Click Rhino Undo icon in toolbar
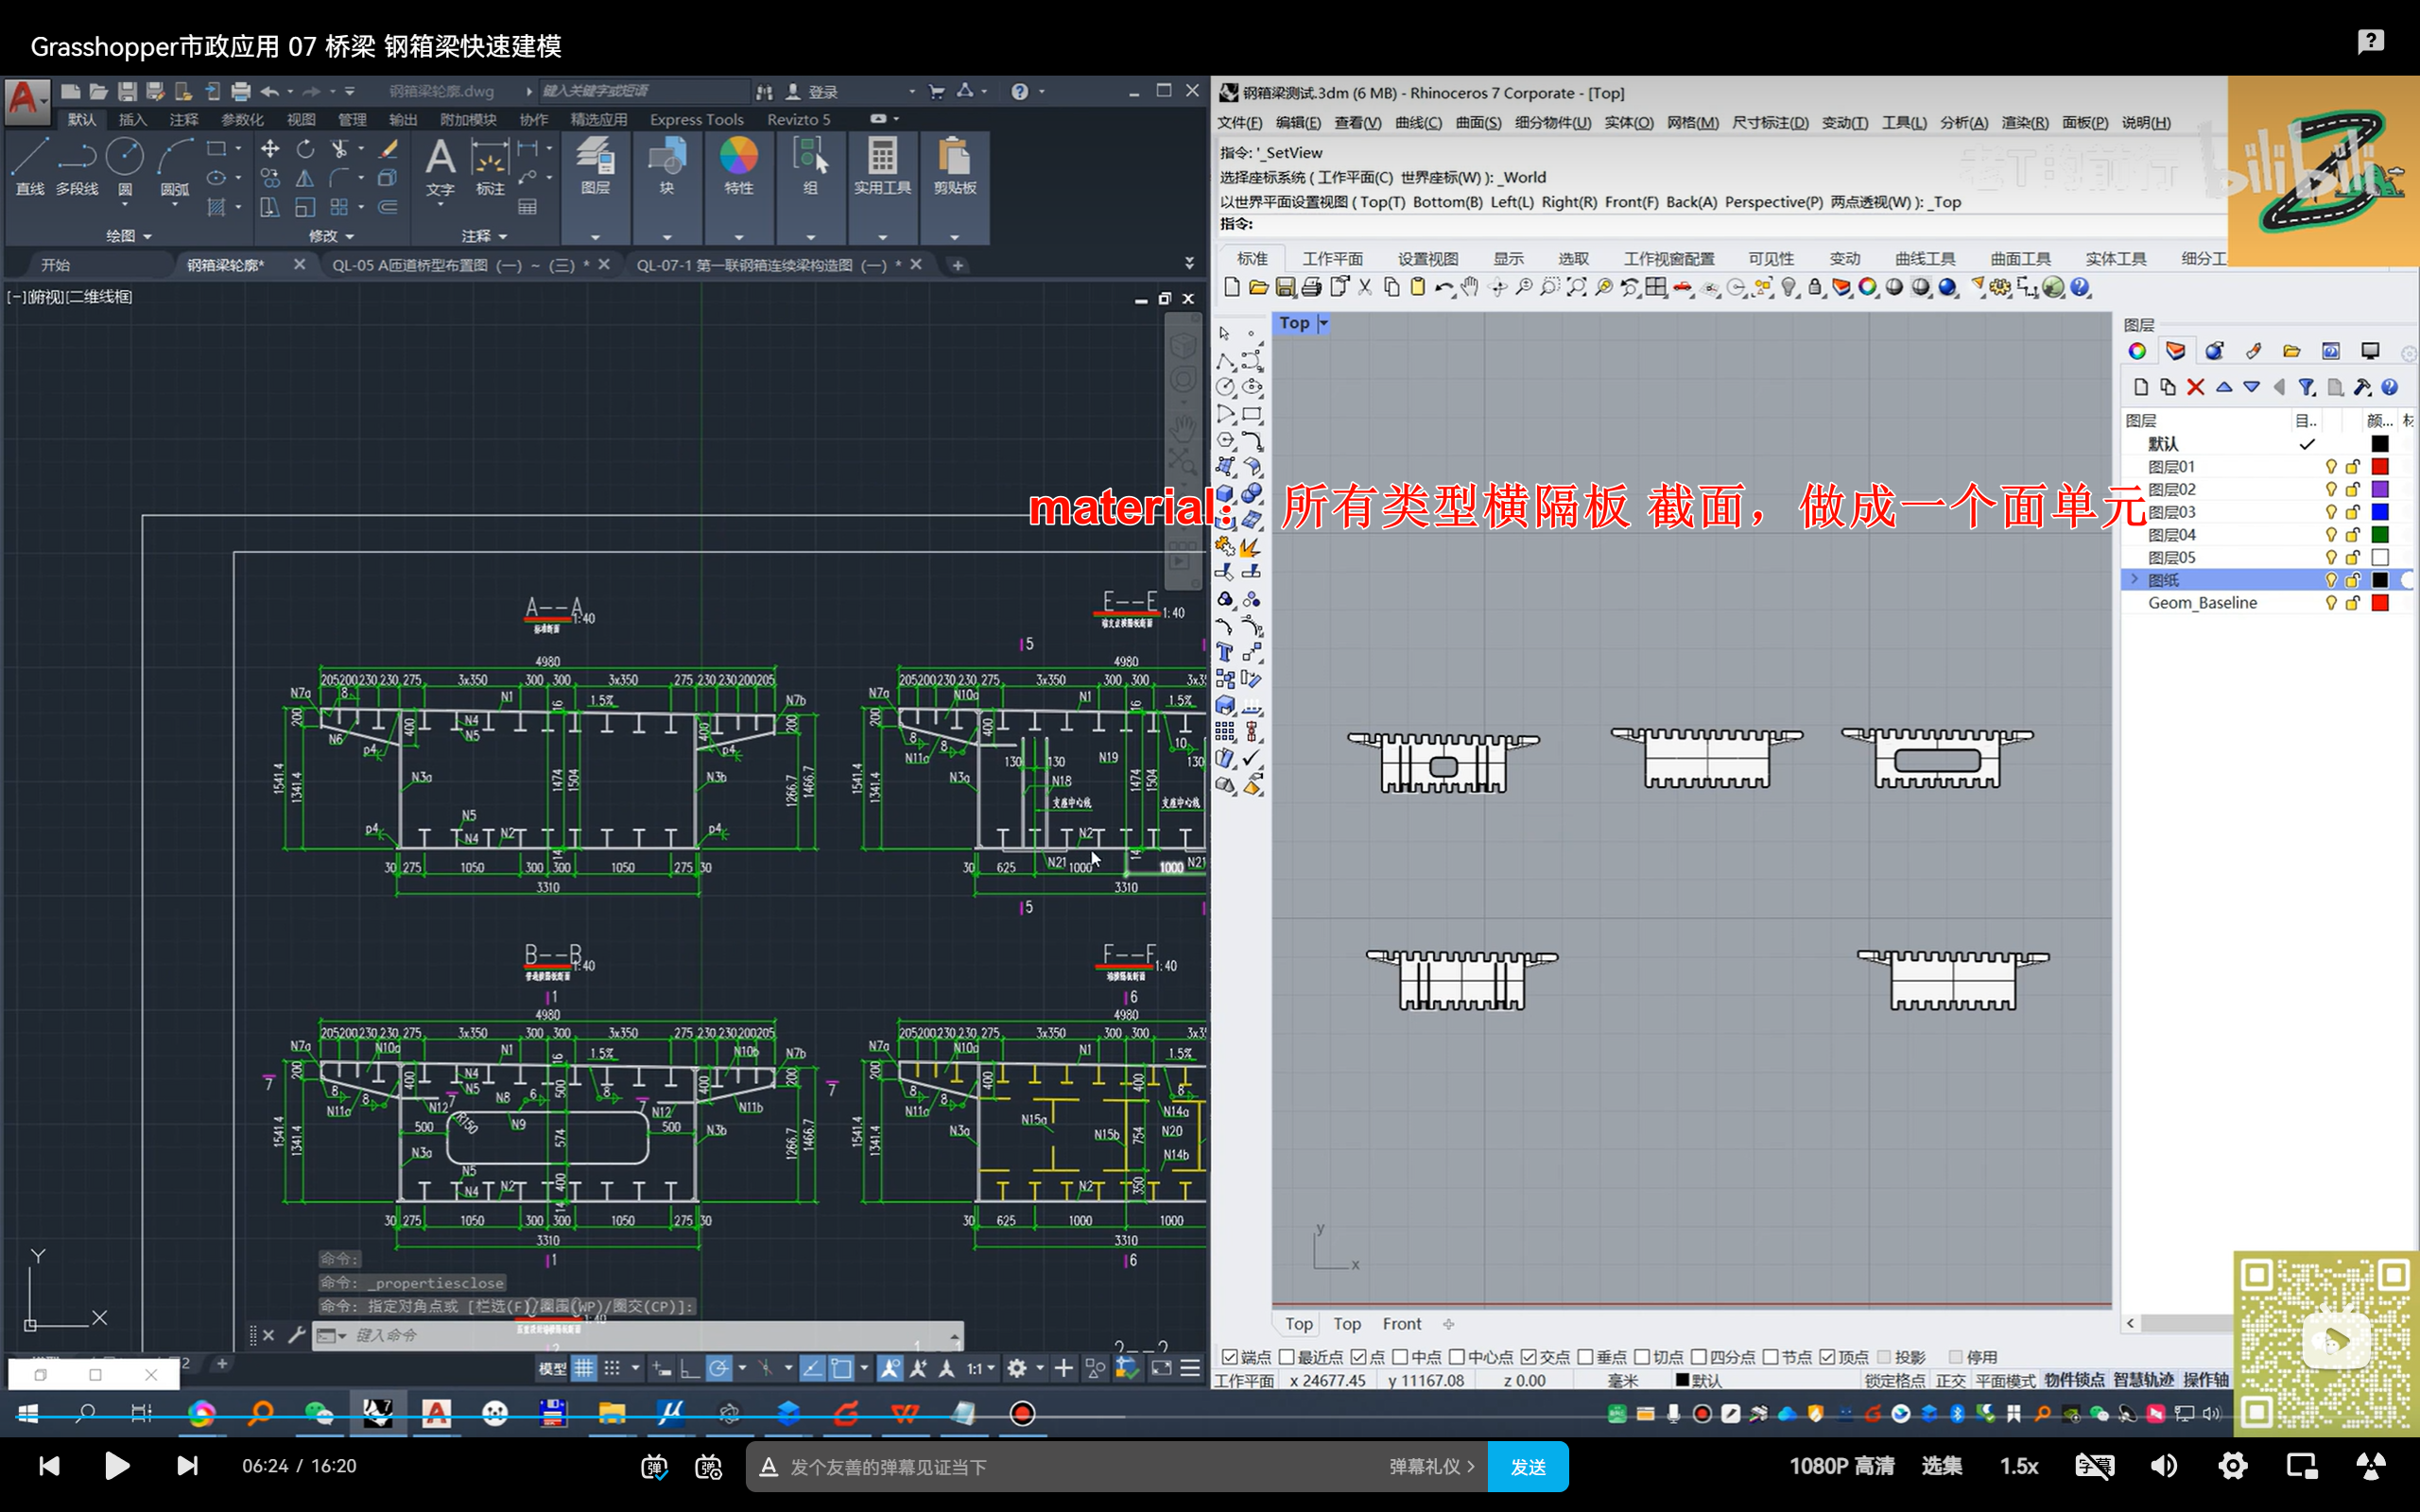Image resolution: width=2420 pixels, height=1512 pixels. point(1443,288)
